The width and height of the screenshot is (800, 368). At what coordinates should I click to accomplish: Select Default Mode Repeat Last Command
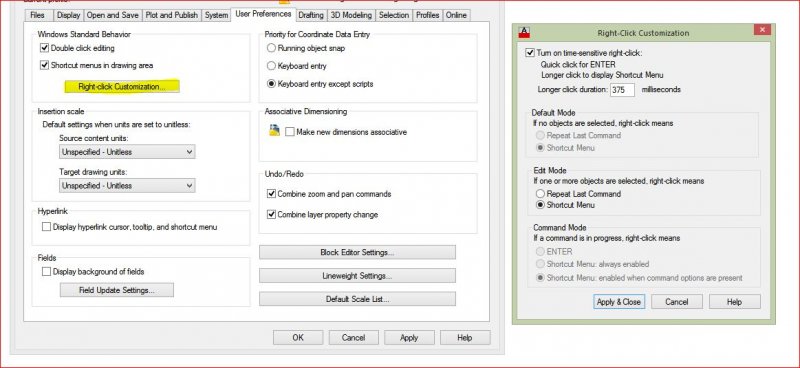click(540, 136)
